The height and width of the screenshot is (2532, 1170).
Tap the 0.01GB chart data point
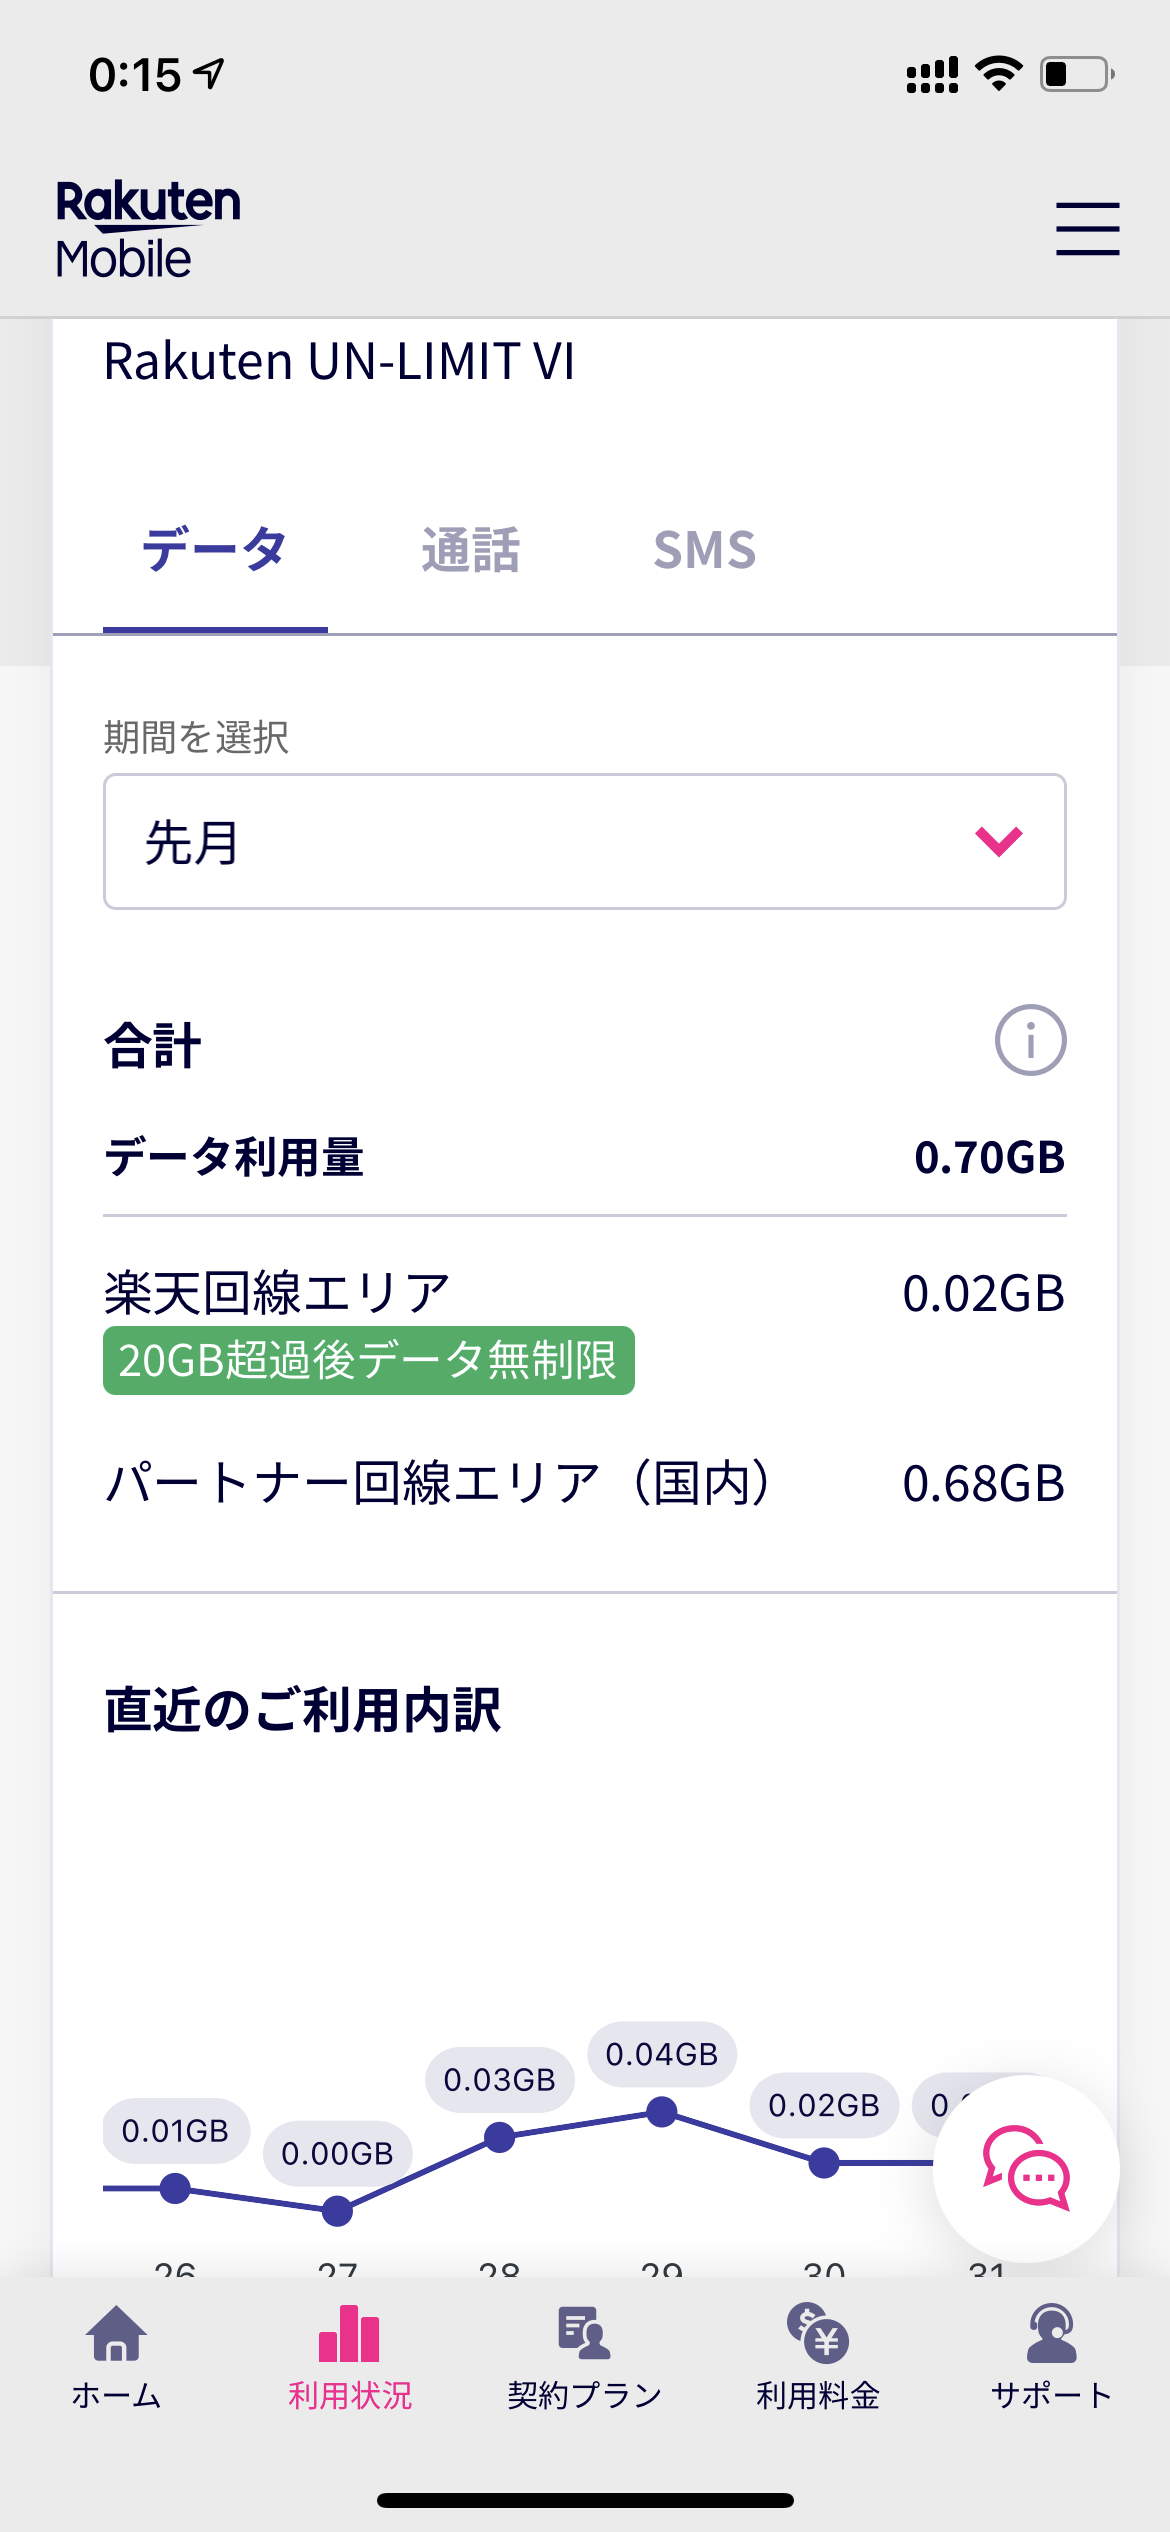coord(175,2188)
